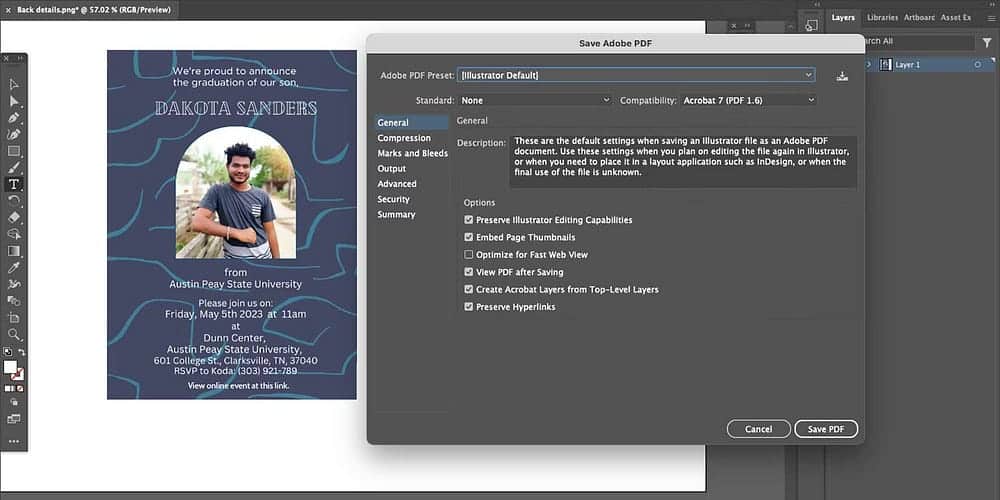
Task: Click the Save PDF button
Action: click(x=826, y=429)
